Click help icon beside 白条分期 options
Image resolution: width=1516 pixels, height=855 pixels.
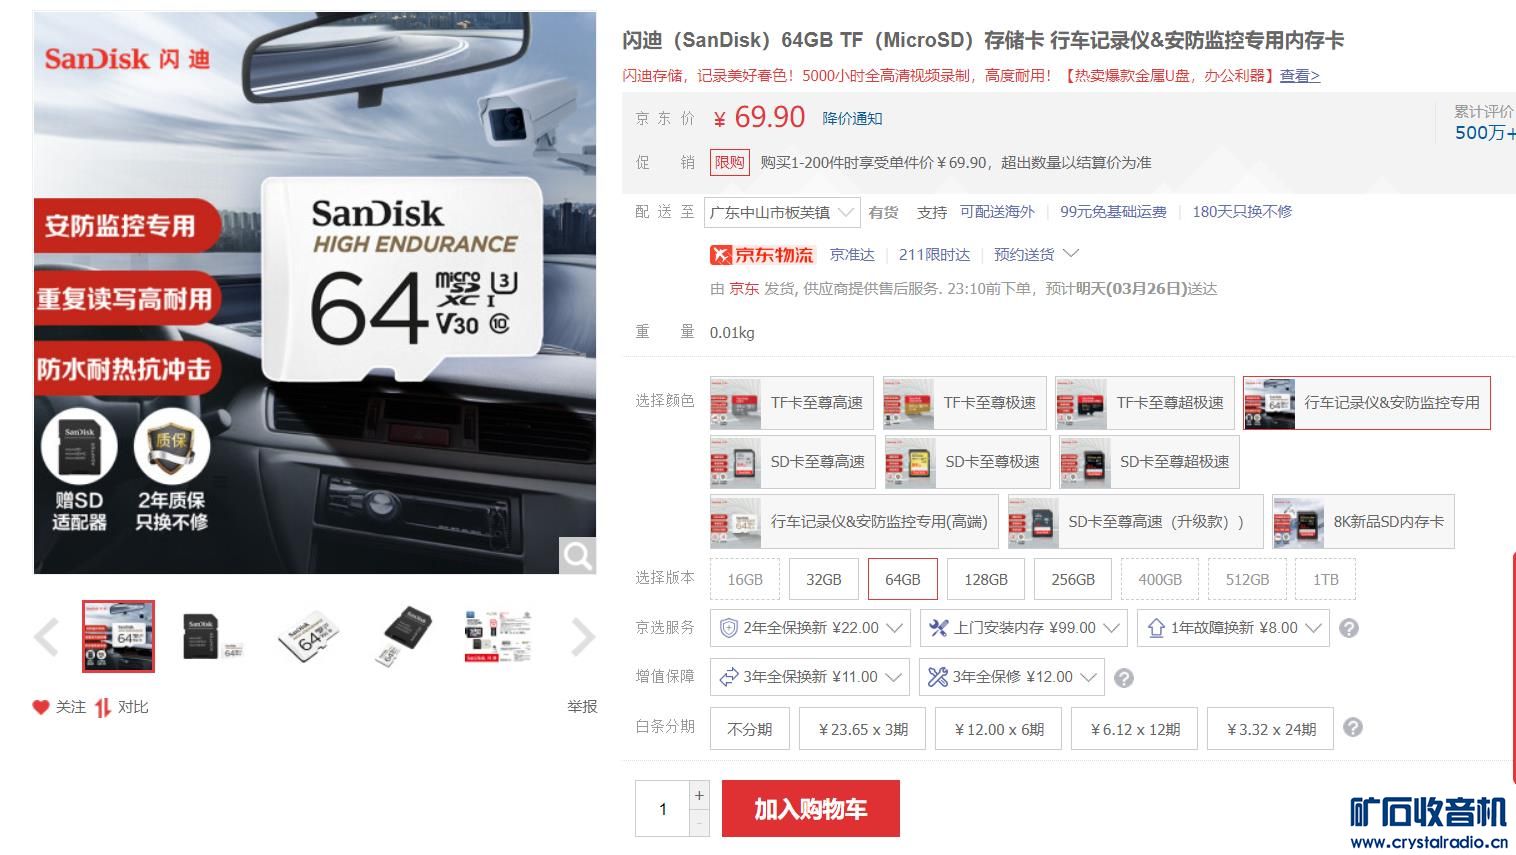pyautogui.click(x=1353, y=727)
